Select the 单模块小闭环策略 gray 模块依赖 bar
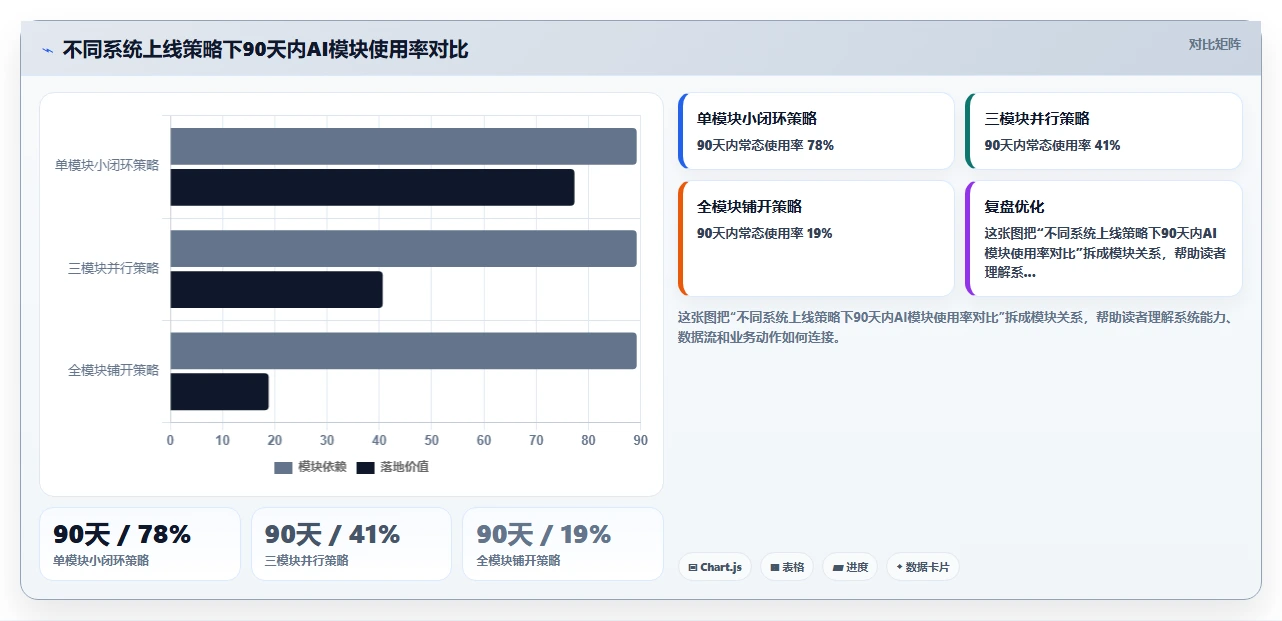1282x621 pixels. click(403, 146)
